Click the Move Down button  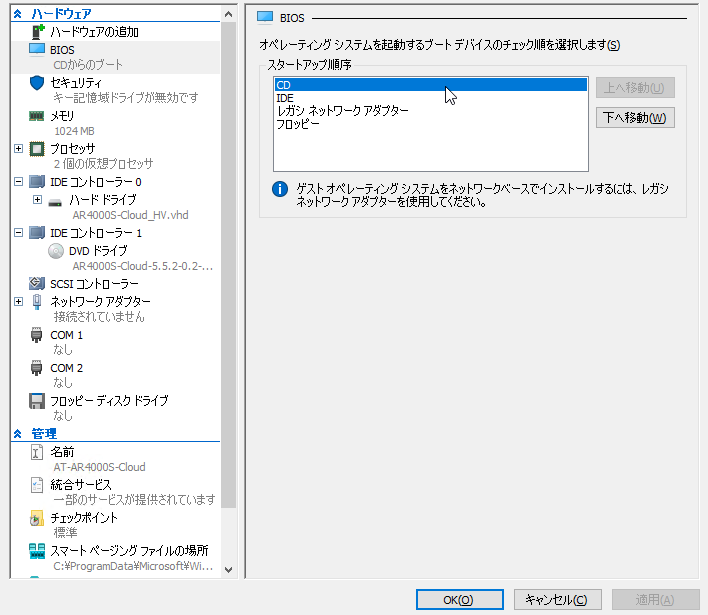635,118
